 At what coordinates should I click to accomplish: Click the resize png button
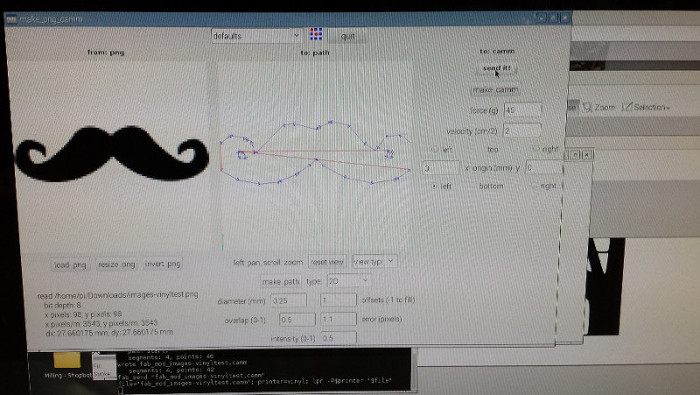click(x=117, y=265)
